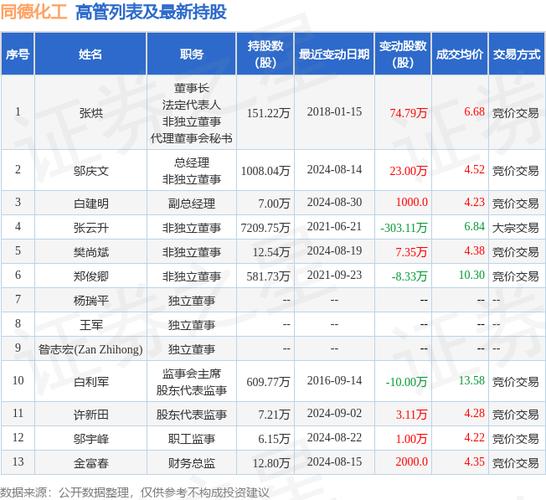
Task: Click the average price 4.23
Action: [474, 202]
